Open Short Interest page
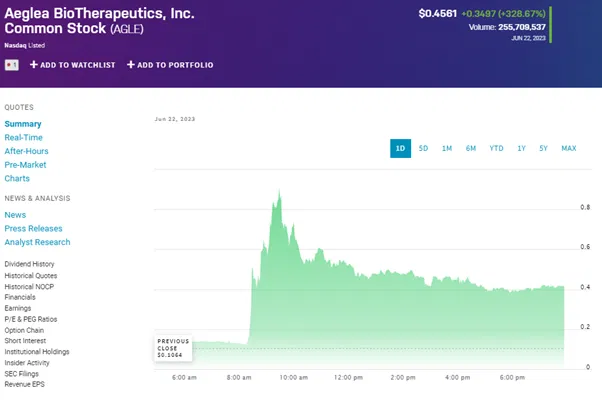This screenshot has width=602, height=401. coord(25,341)
